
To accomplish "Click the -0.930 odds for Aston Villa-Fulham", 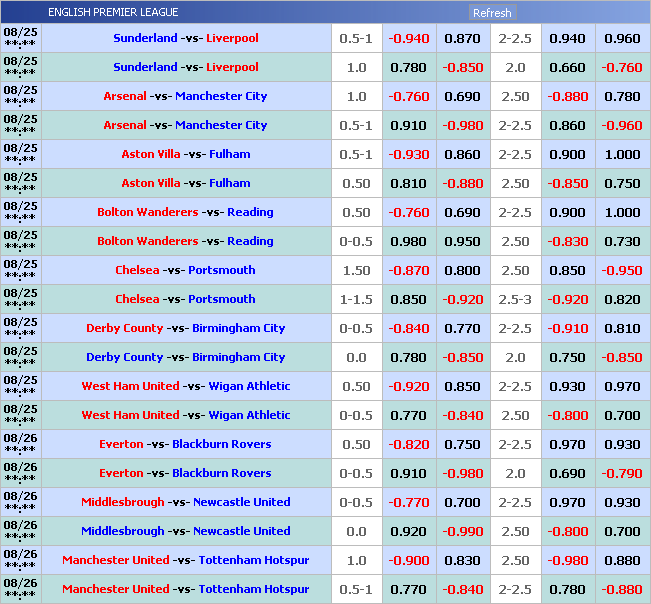I will [408, 155].
